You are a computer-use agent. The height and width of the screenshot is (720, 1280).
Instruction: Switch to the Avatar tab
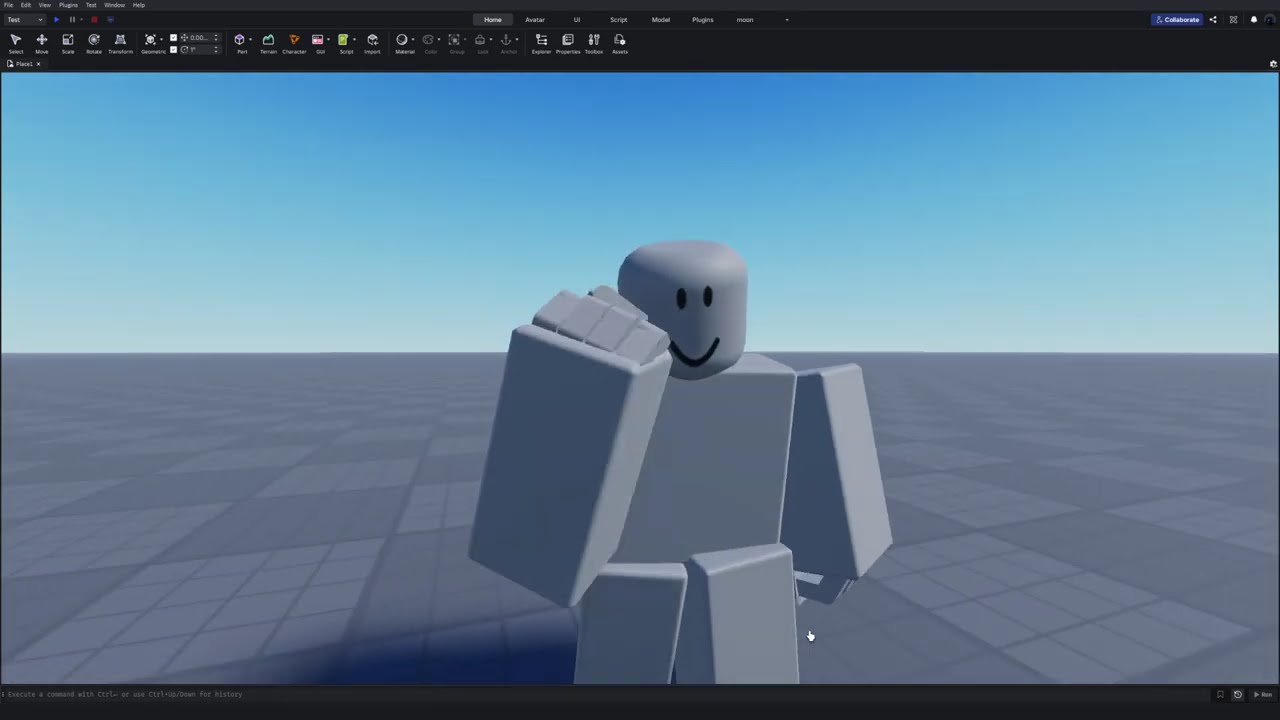pyautogui.click(x=535, y=19)
